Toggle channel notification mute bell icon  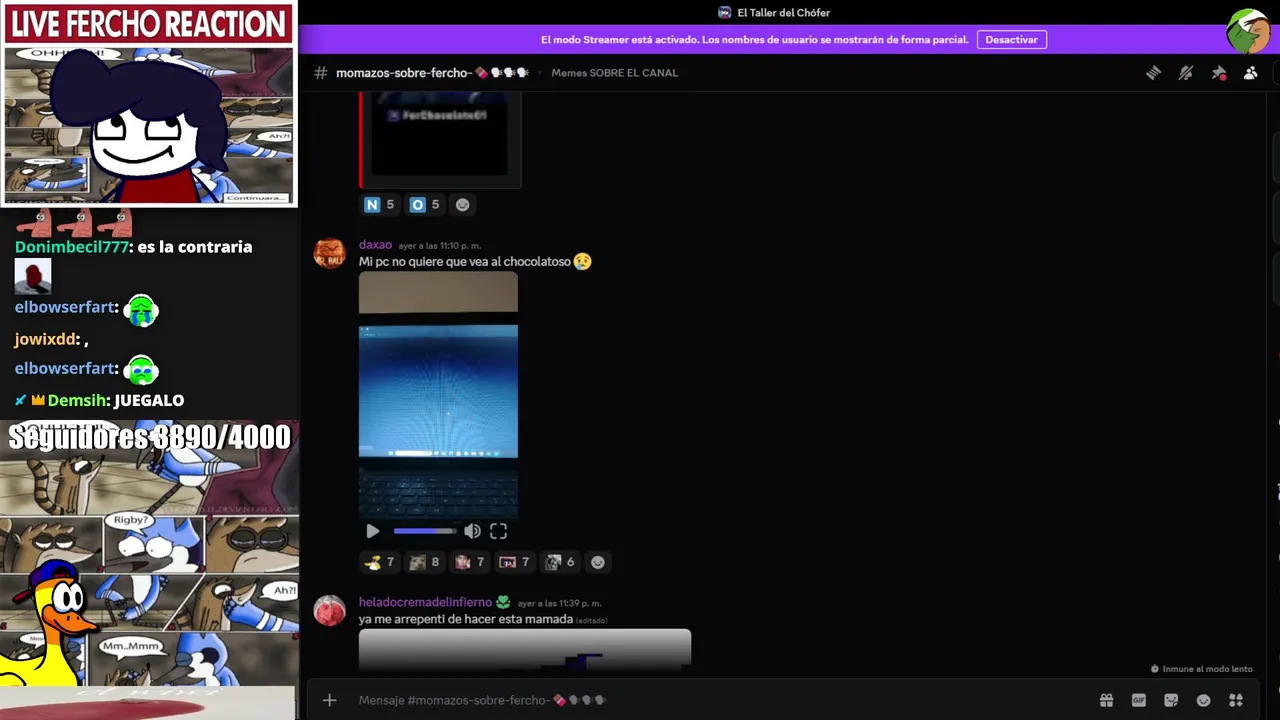coord(1186,73)
